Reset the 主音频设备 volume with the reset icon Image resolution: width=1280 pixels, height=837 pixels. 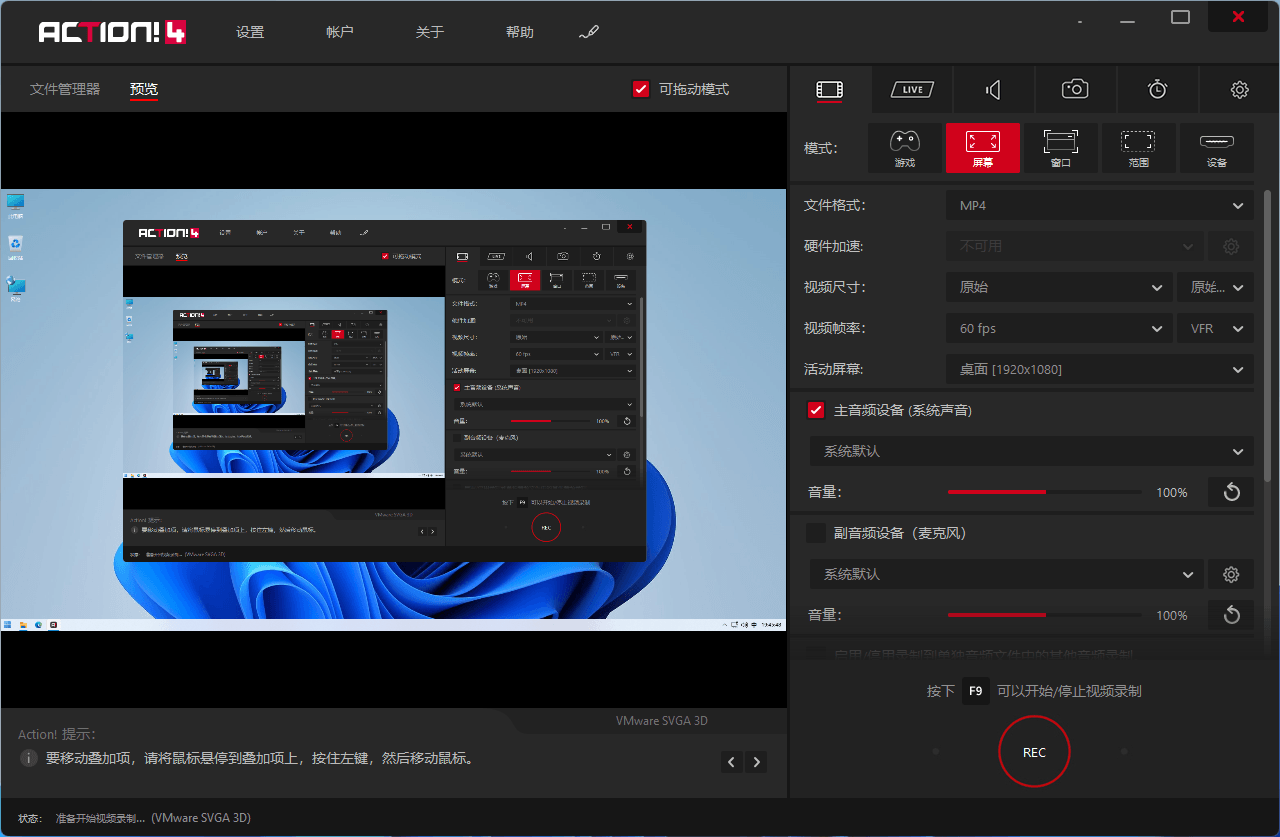[1231, 492]
